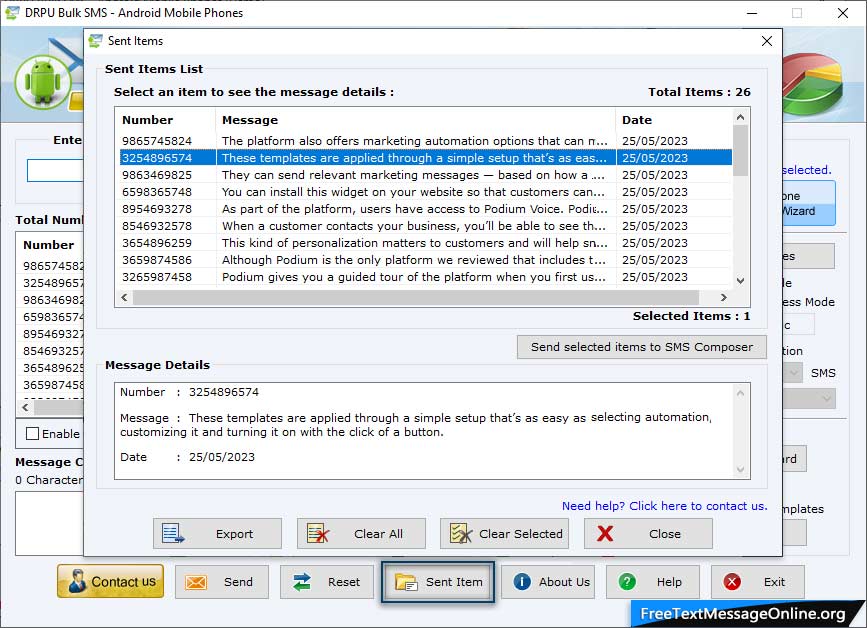Viewport: 867px width, 628px height.
Task: Click the Close button in Sent Items
Action: coord(648,533)
